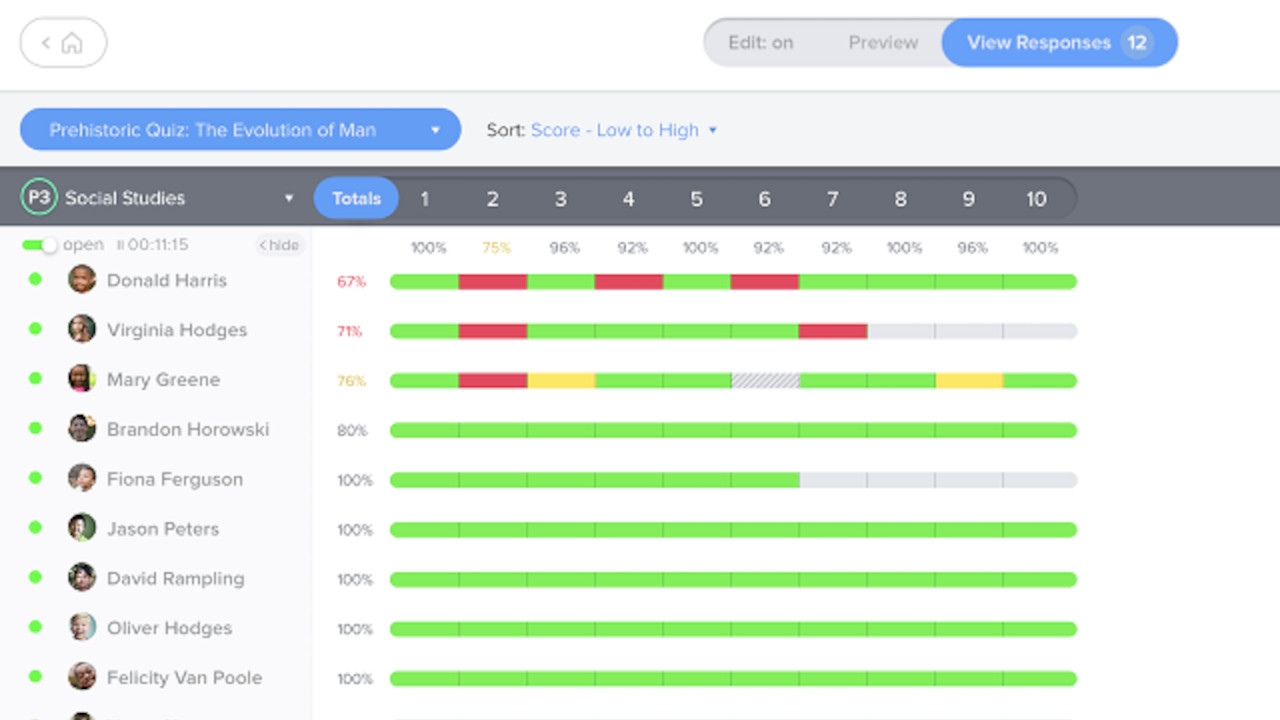Click Virginia Hodges's profile picture
Screen dimensions: 1280x720
pyautogui.click(x=82, y=329)
